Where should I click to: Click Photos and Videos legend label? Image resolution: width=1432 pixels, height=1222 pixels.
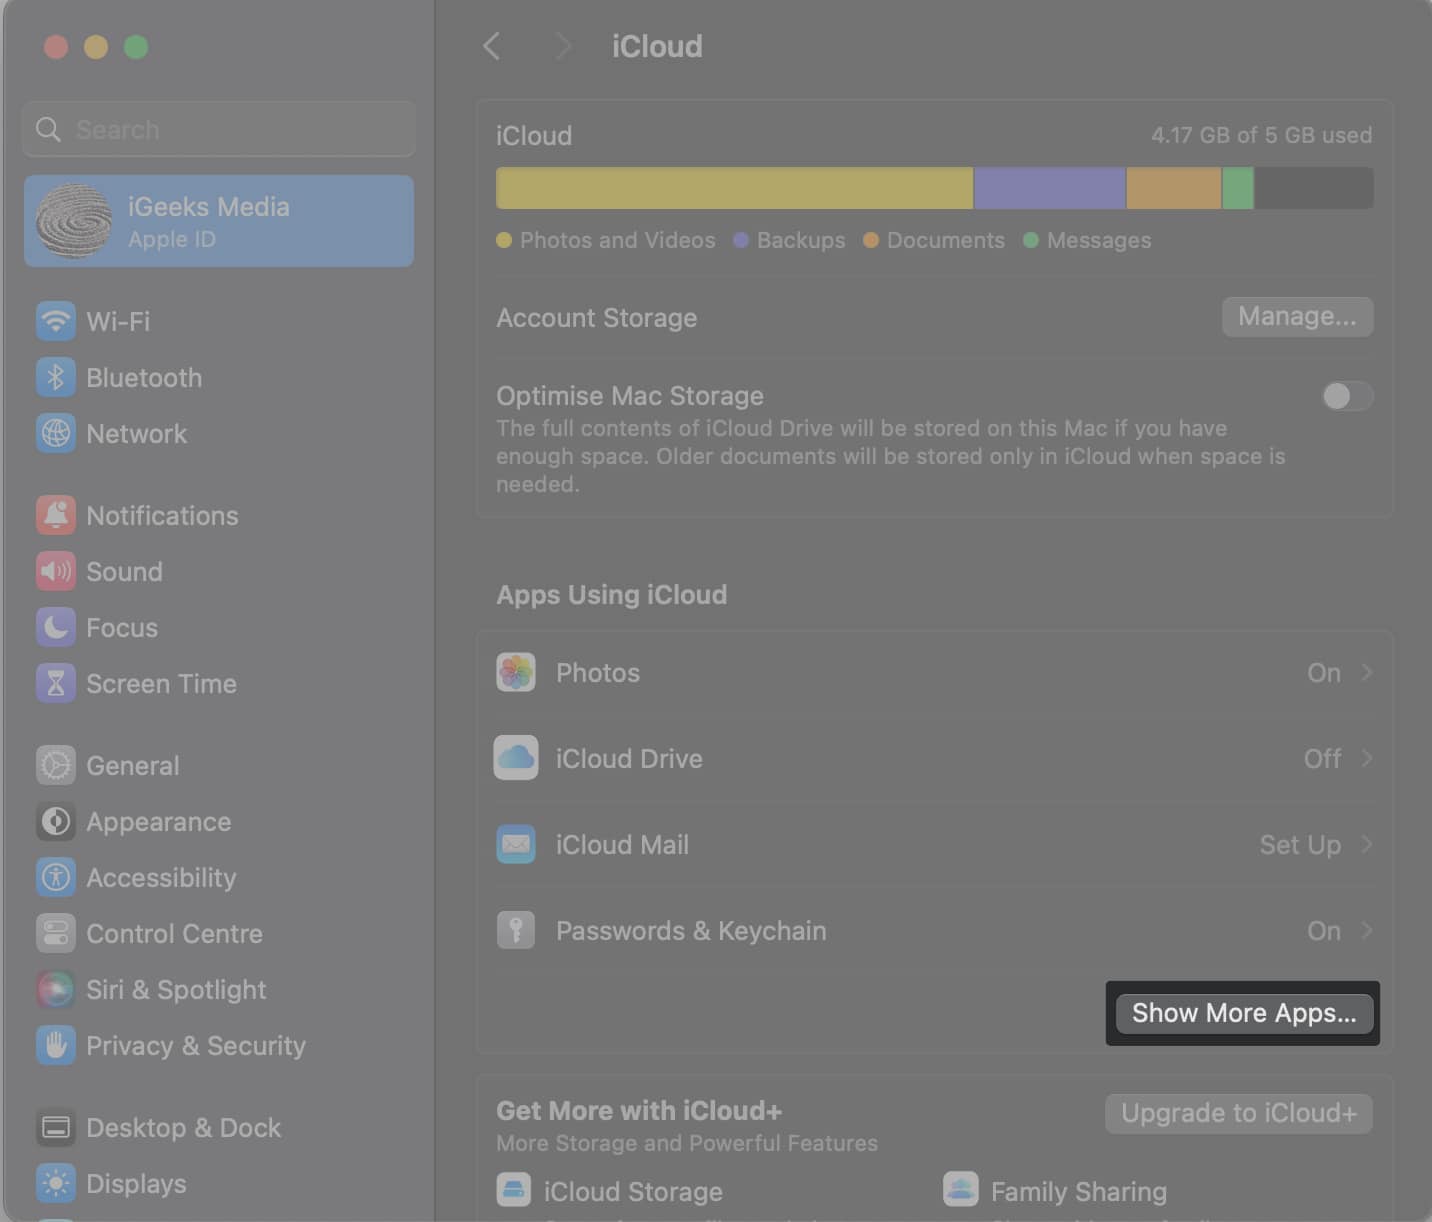pos(618,240)
